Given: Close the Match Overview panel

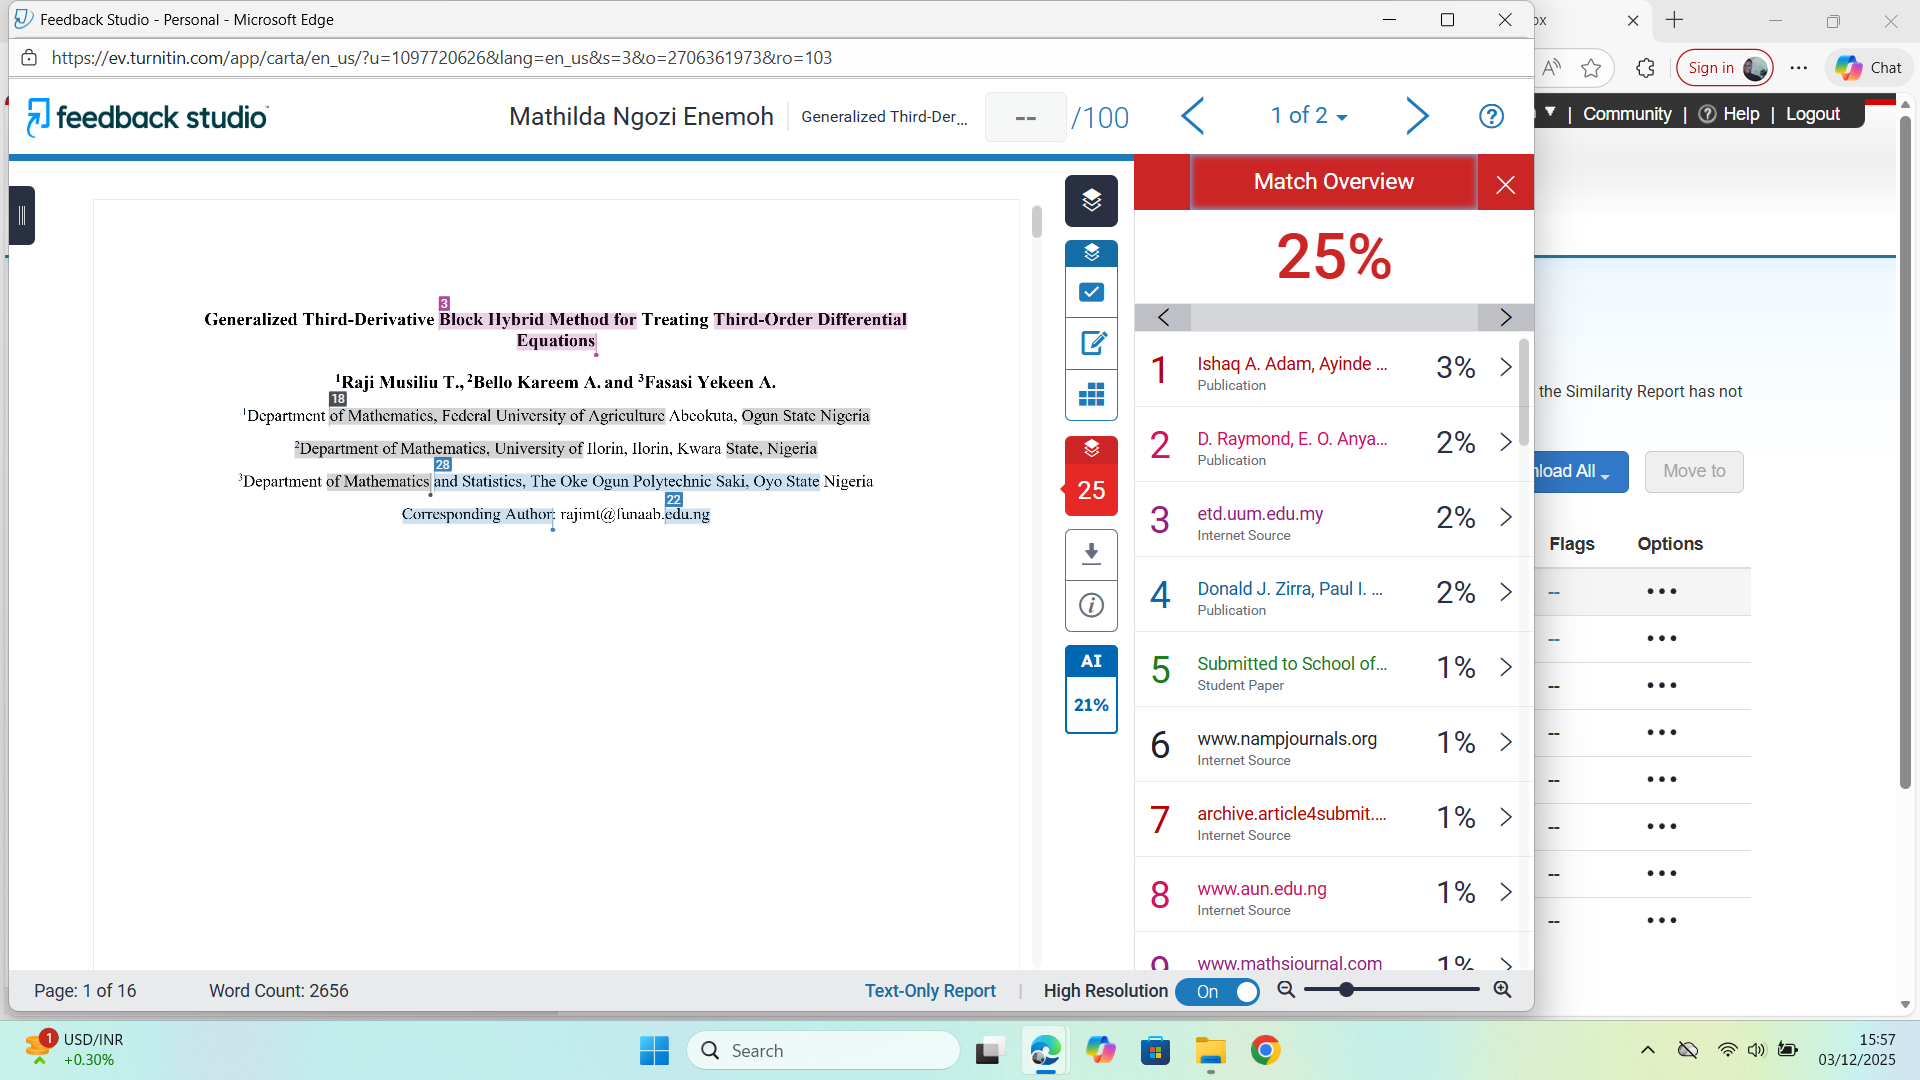Looking at the screenshot, I should [1505, 184].
